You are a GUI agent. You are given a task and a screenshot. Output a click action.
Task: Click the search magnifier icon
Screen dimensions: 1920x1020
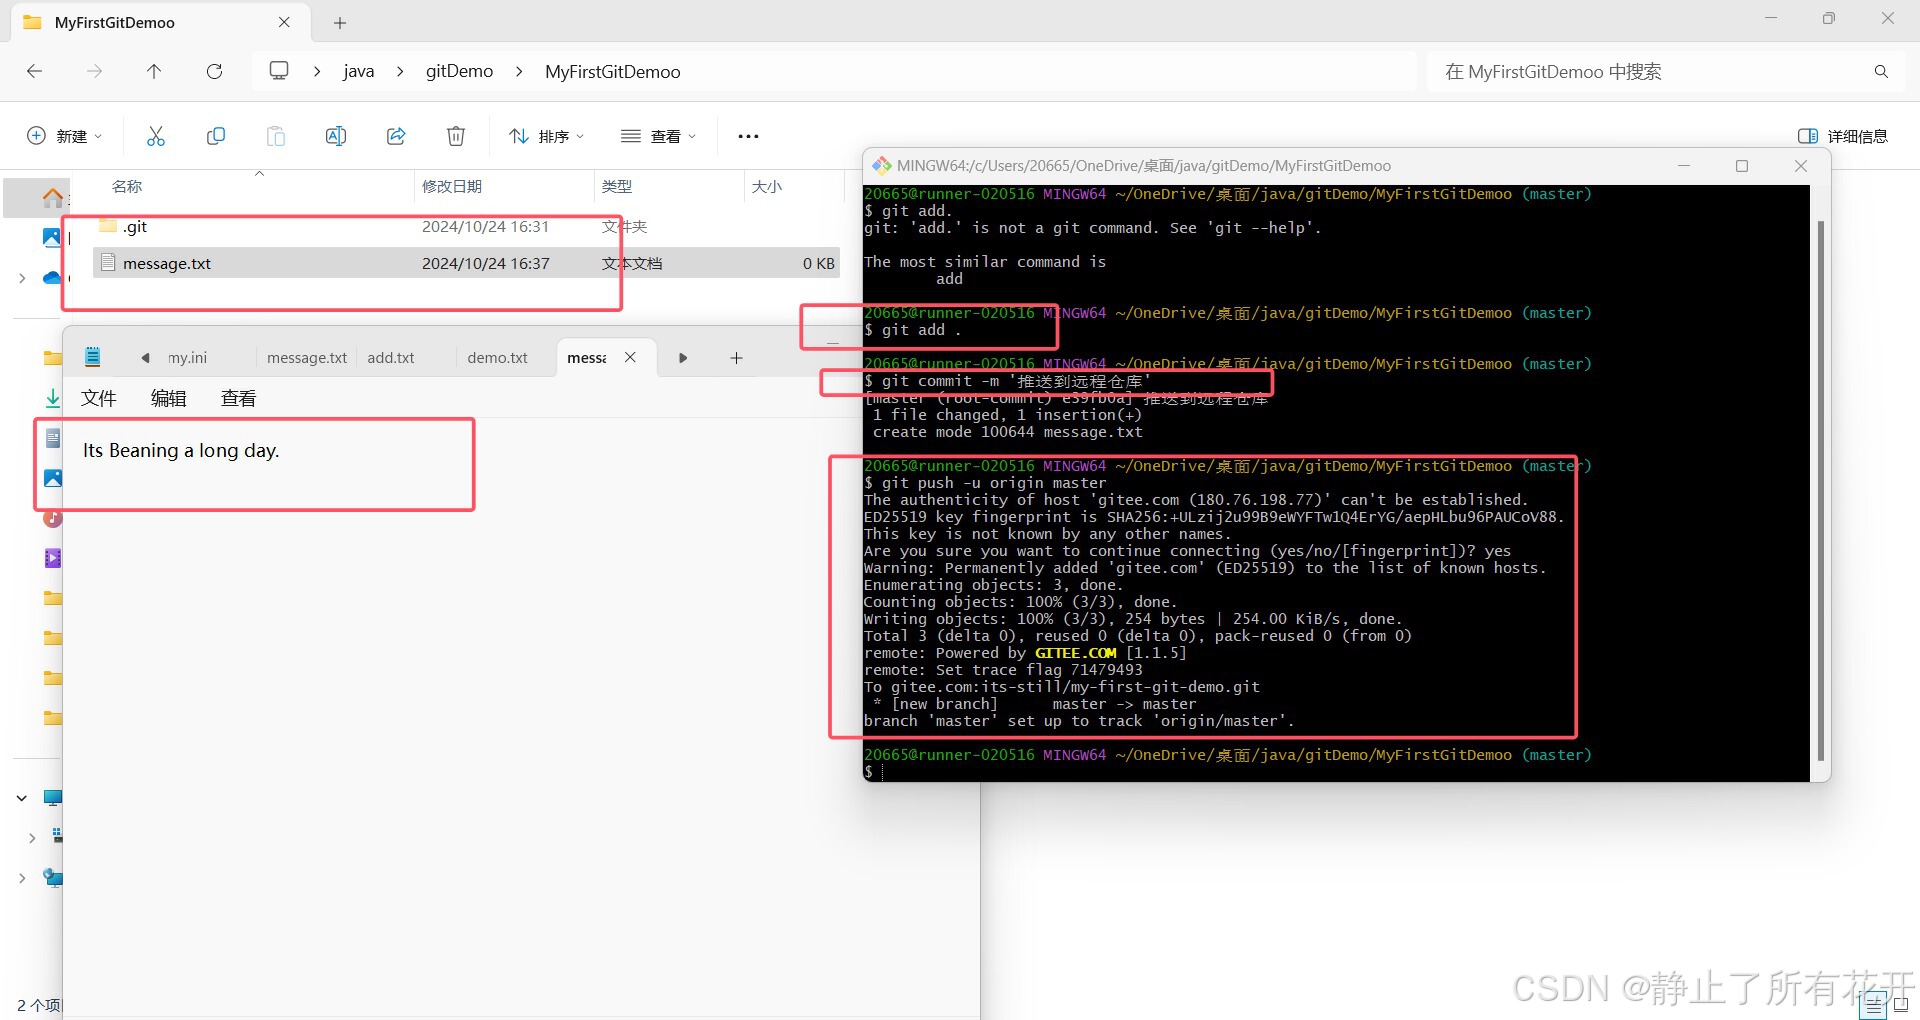tap(1881, 71)
